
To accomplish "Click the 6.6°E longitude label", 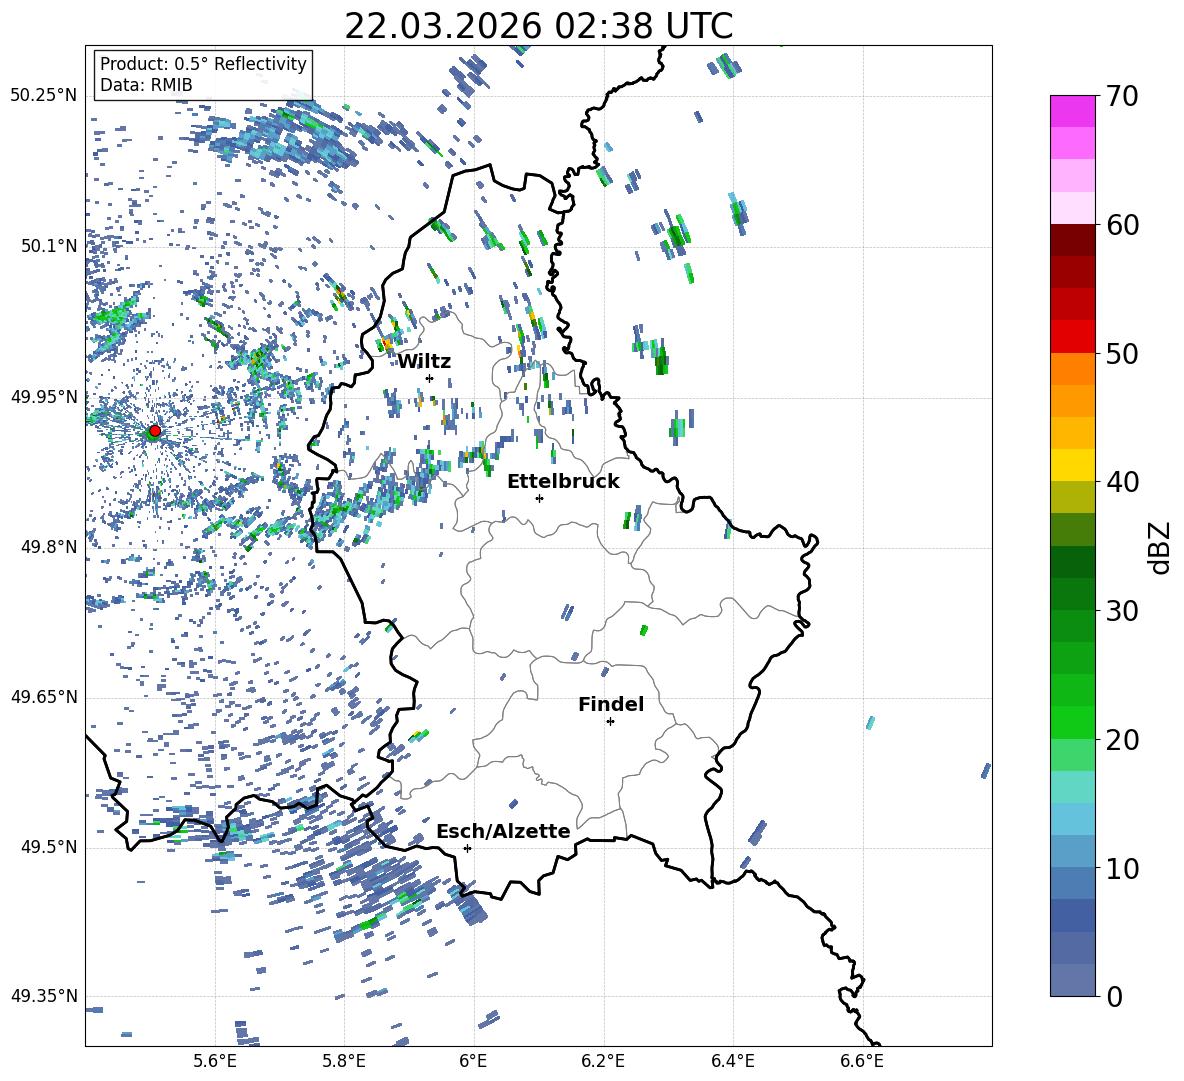I will click(862, 1061).
